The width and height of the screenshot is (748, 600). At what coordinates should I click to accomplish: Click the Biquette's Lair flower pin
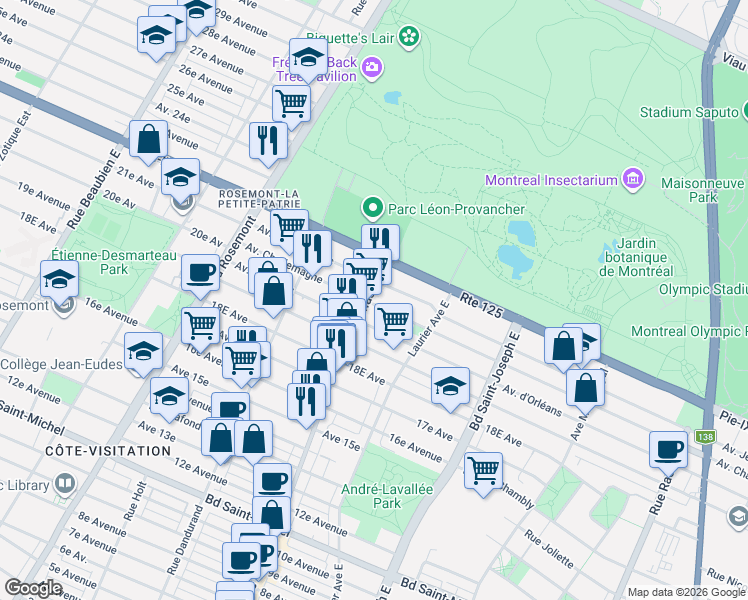pyautogui.click(x=409, y=37)
